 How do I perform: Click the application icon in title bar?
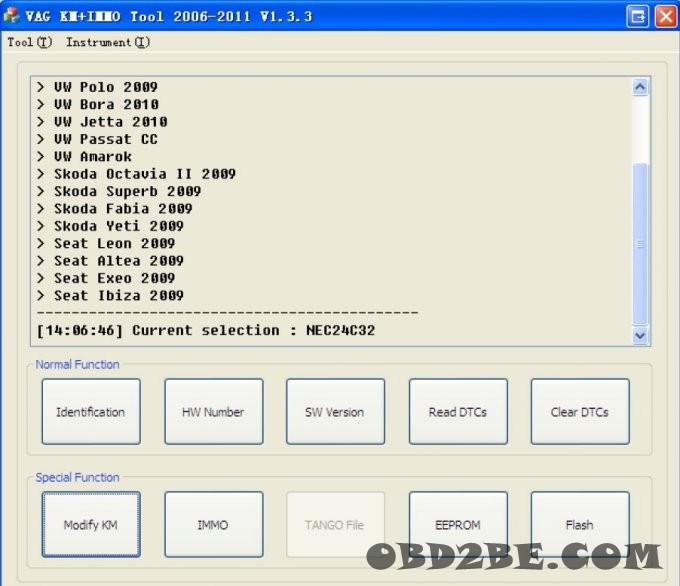[11, 16]
